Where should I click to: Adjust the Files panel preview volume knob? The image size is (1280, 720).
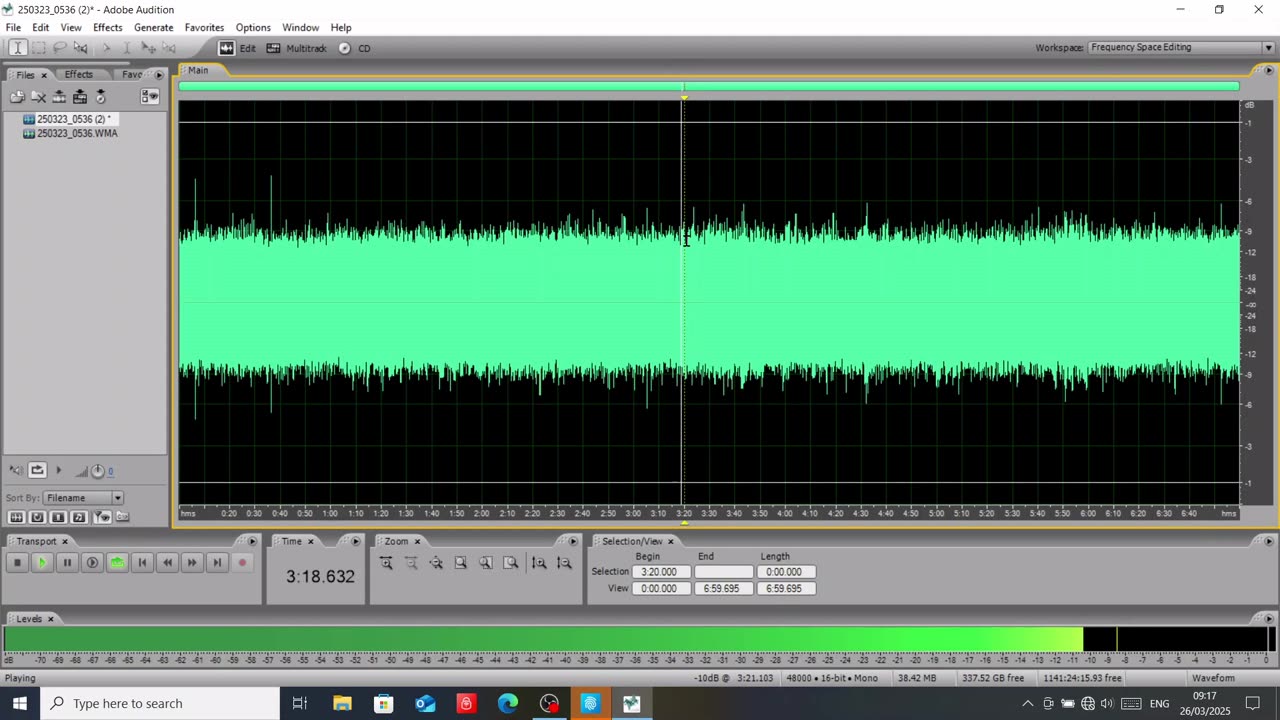pyautogui.click(x=98, y=471)
